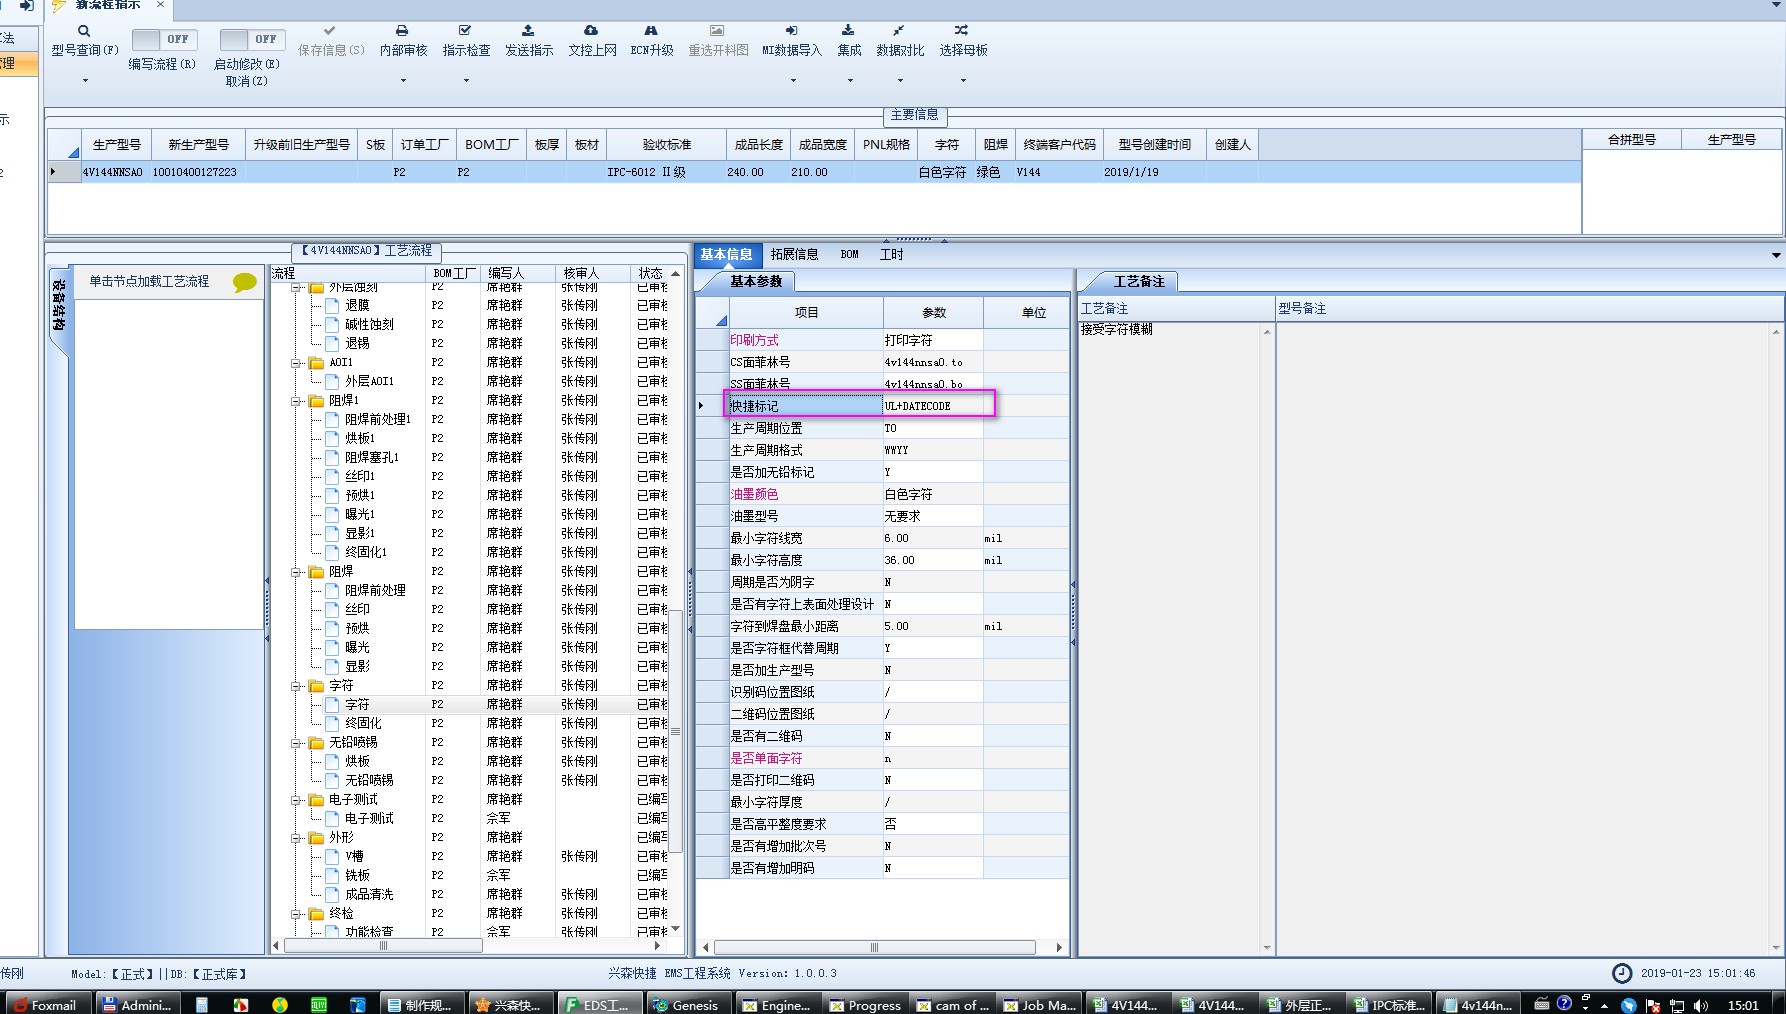1786x1014 pixels.
Task: Click the 选择母板 shuffle icon
Action: click(x=961, y=31)
